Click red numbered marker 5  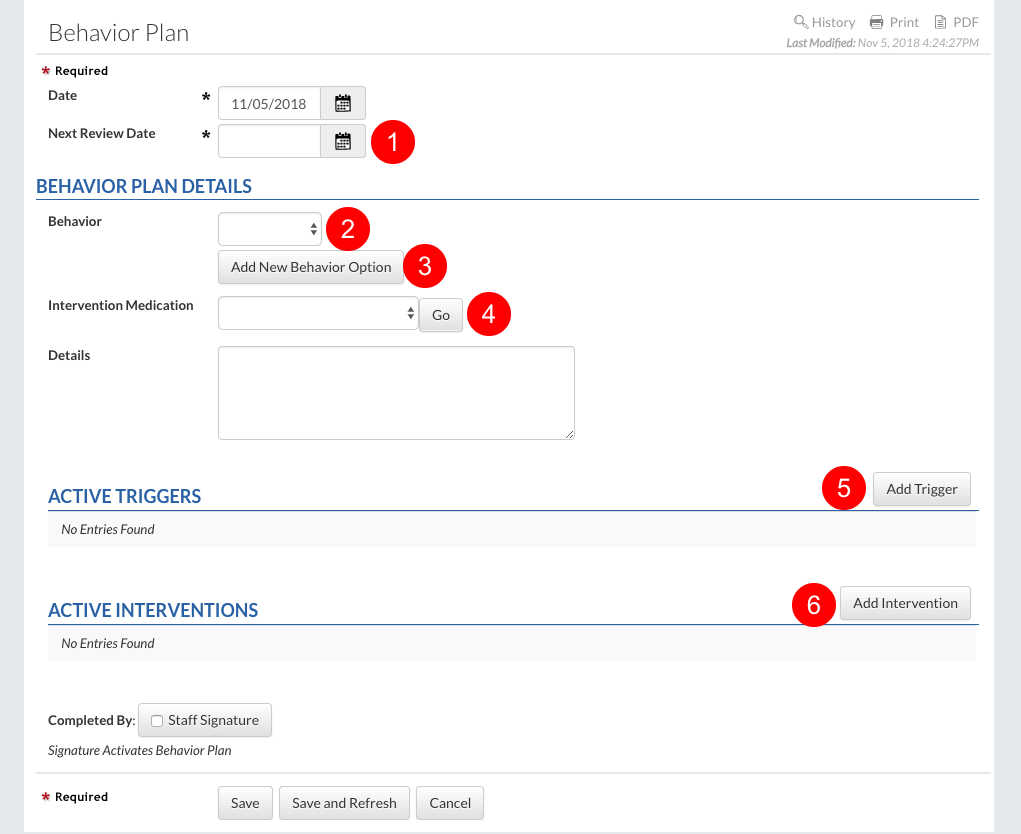[x=843, y=489]
